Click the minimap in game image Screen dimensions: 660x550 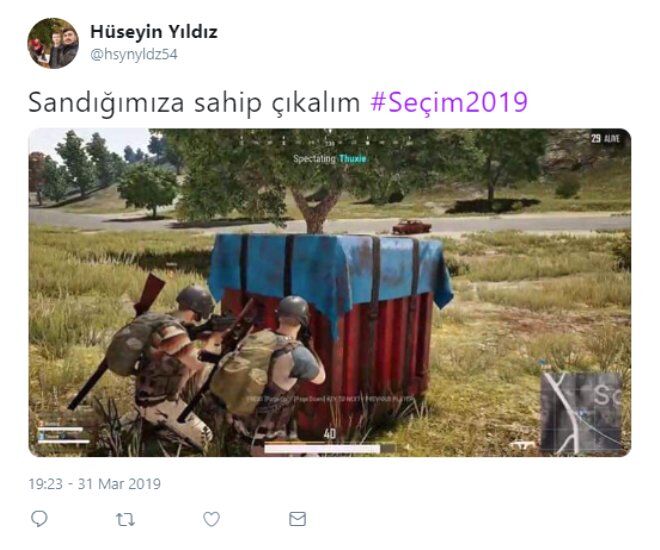click(x=581, y=413)
